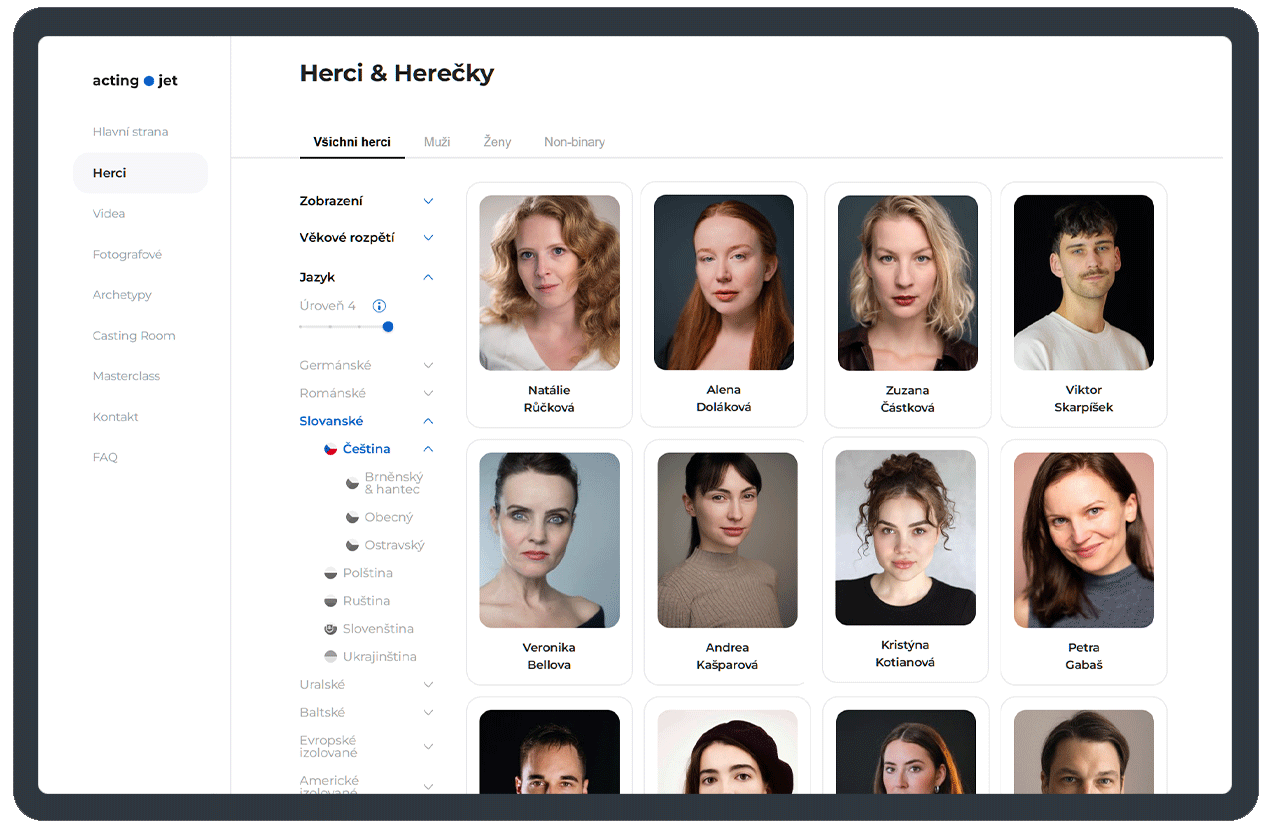1268x836 pixels.
Task: Go to Hlavní strana in sidebar
Action: pos(130,132)
